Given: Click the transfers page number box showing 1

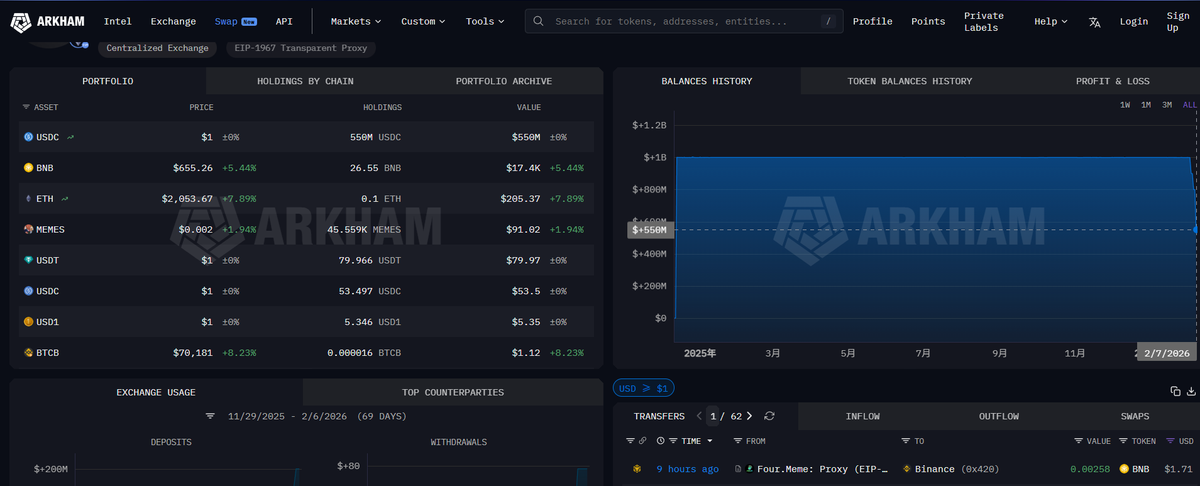Looking at the screenshot, I should click(714, 416).
